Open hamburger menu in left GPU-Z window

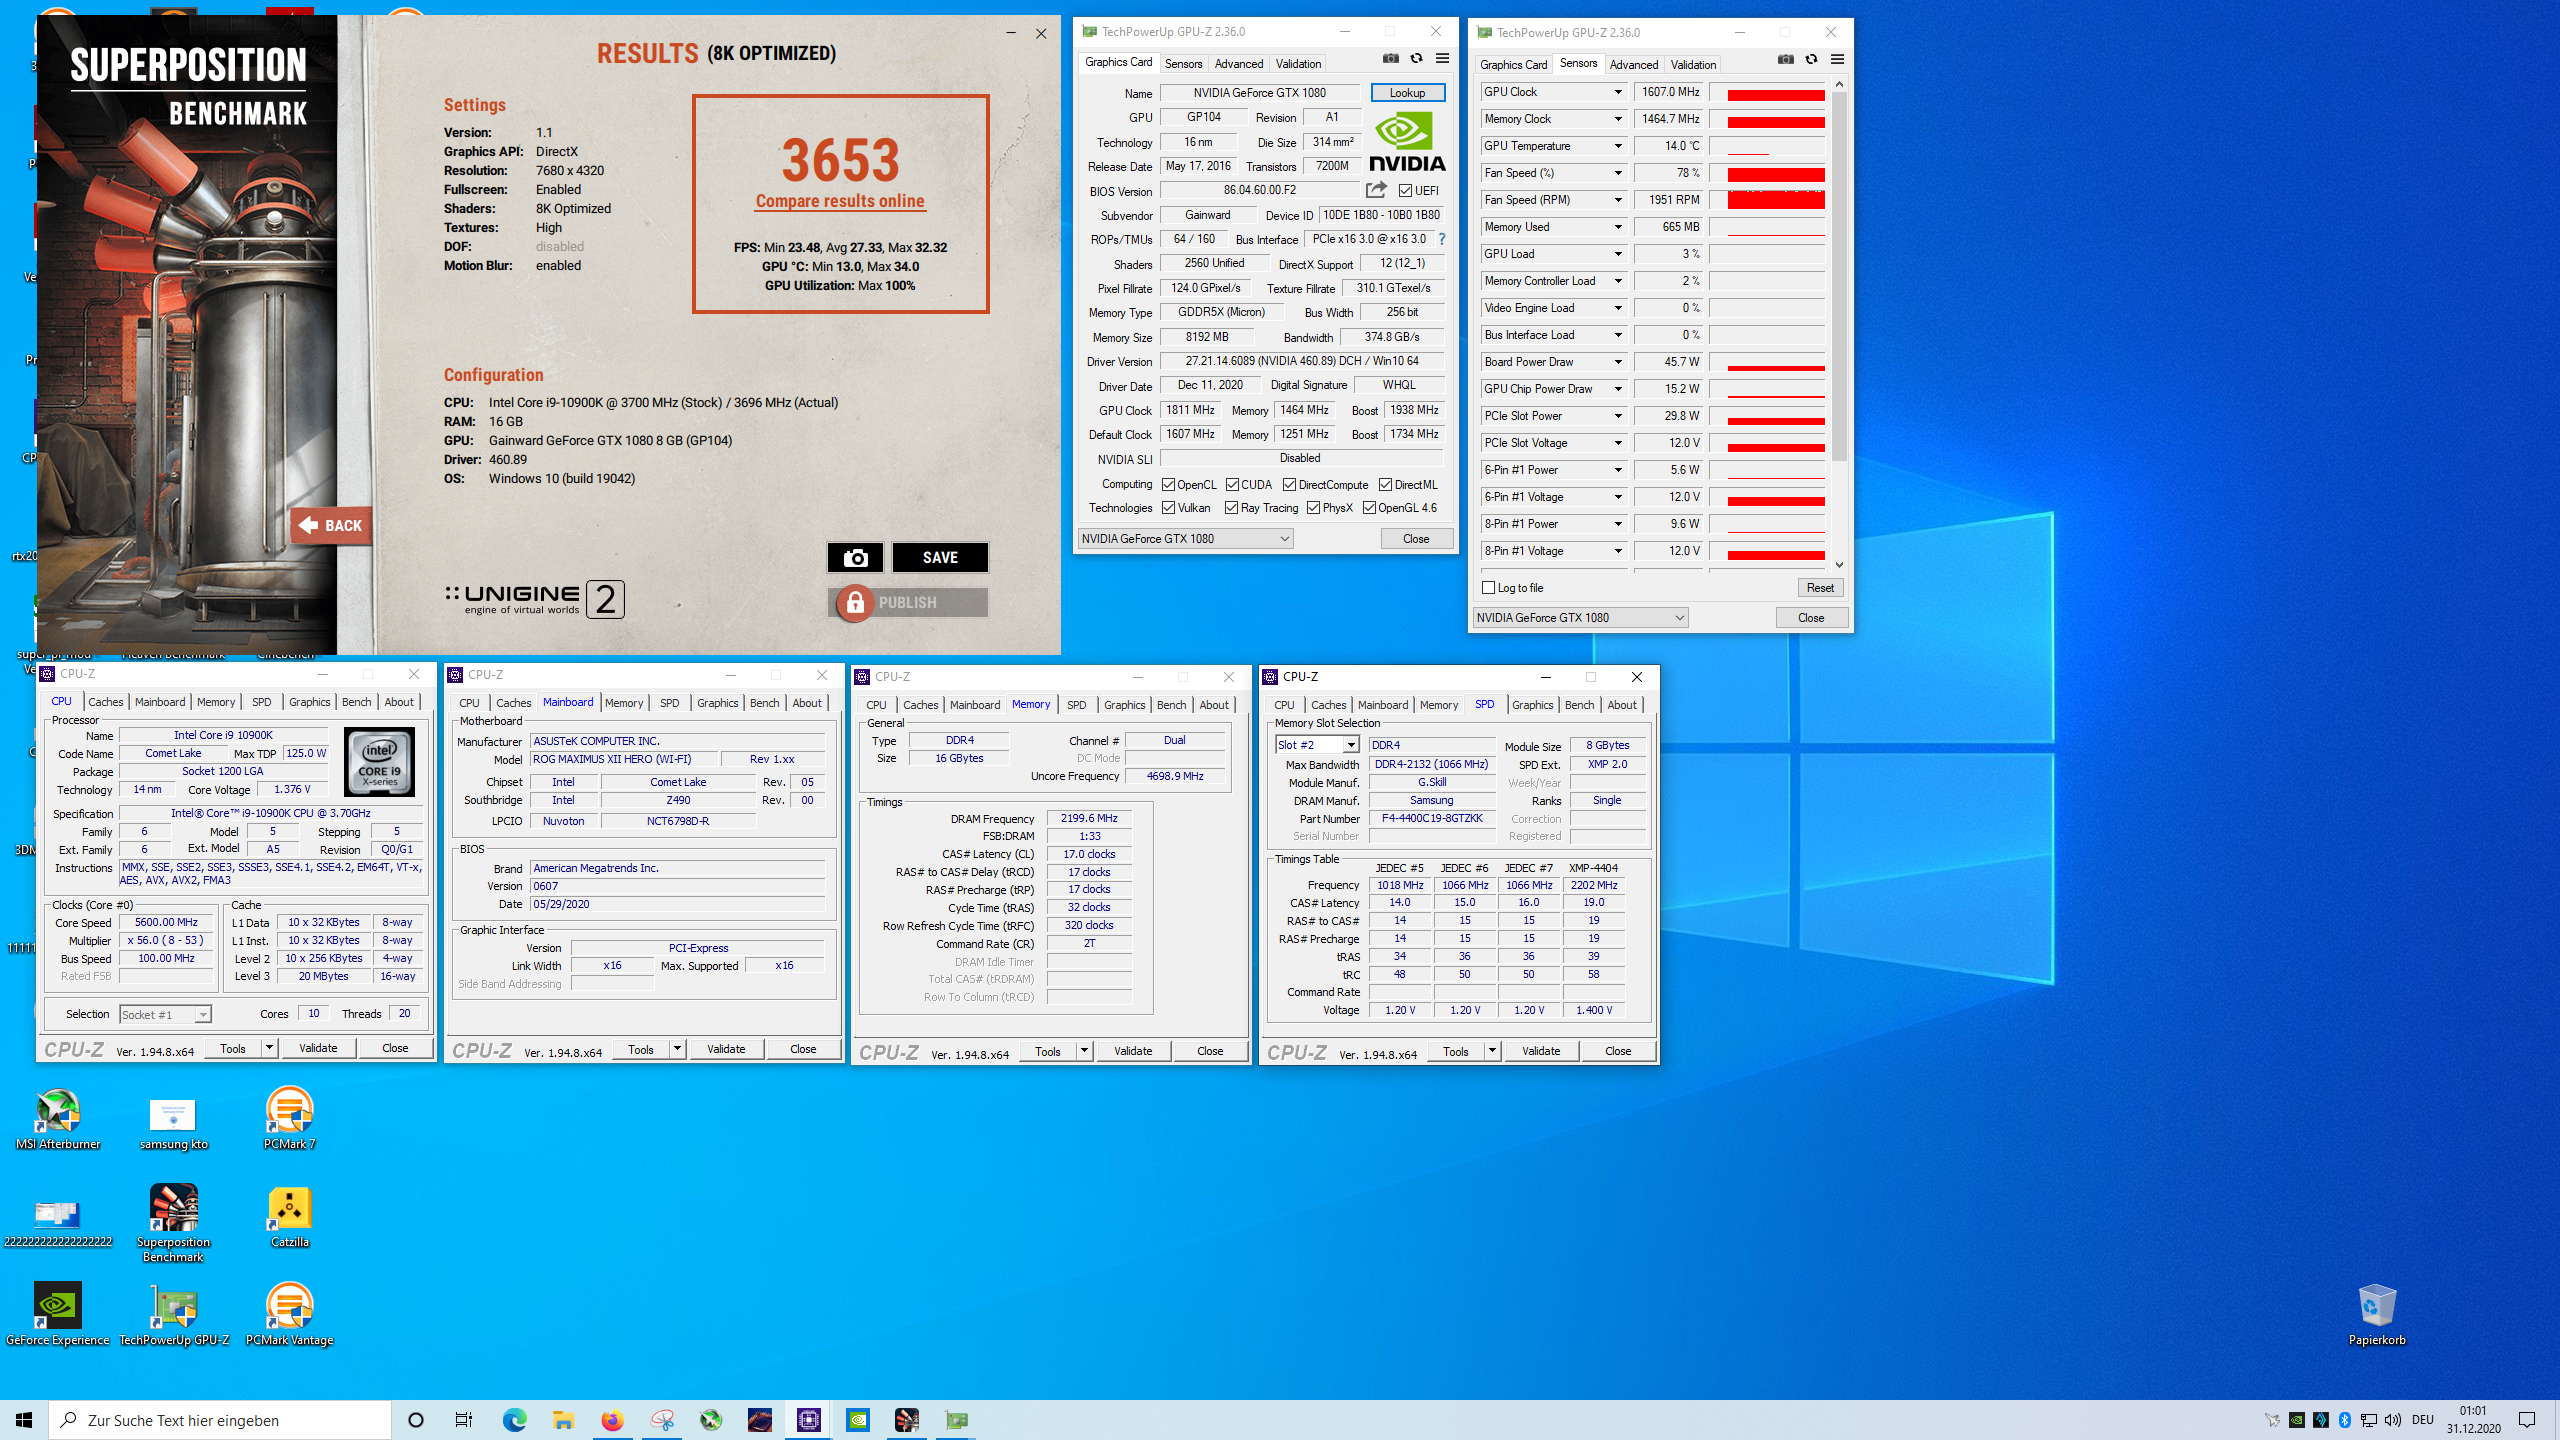coord(1442,59)
